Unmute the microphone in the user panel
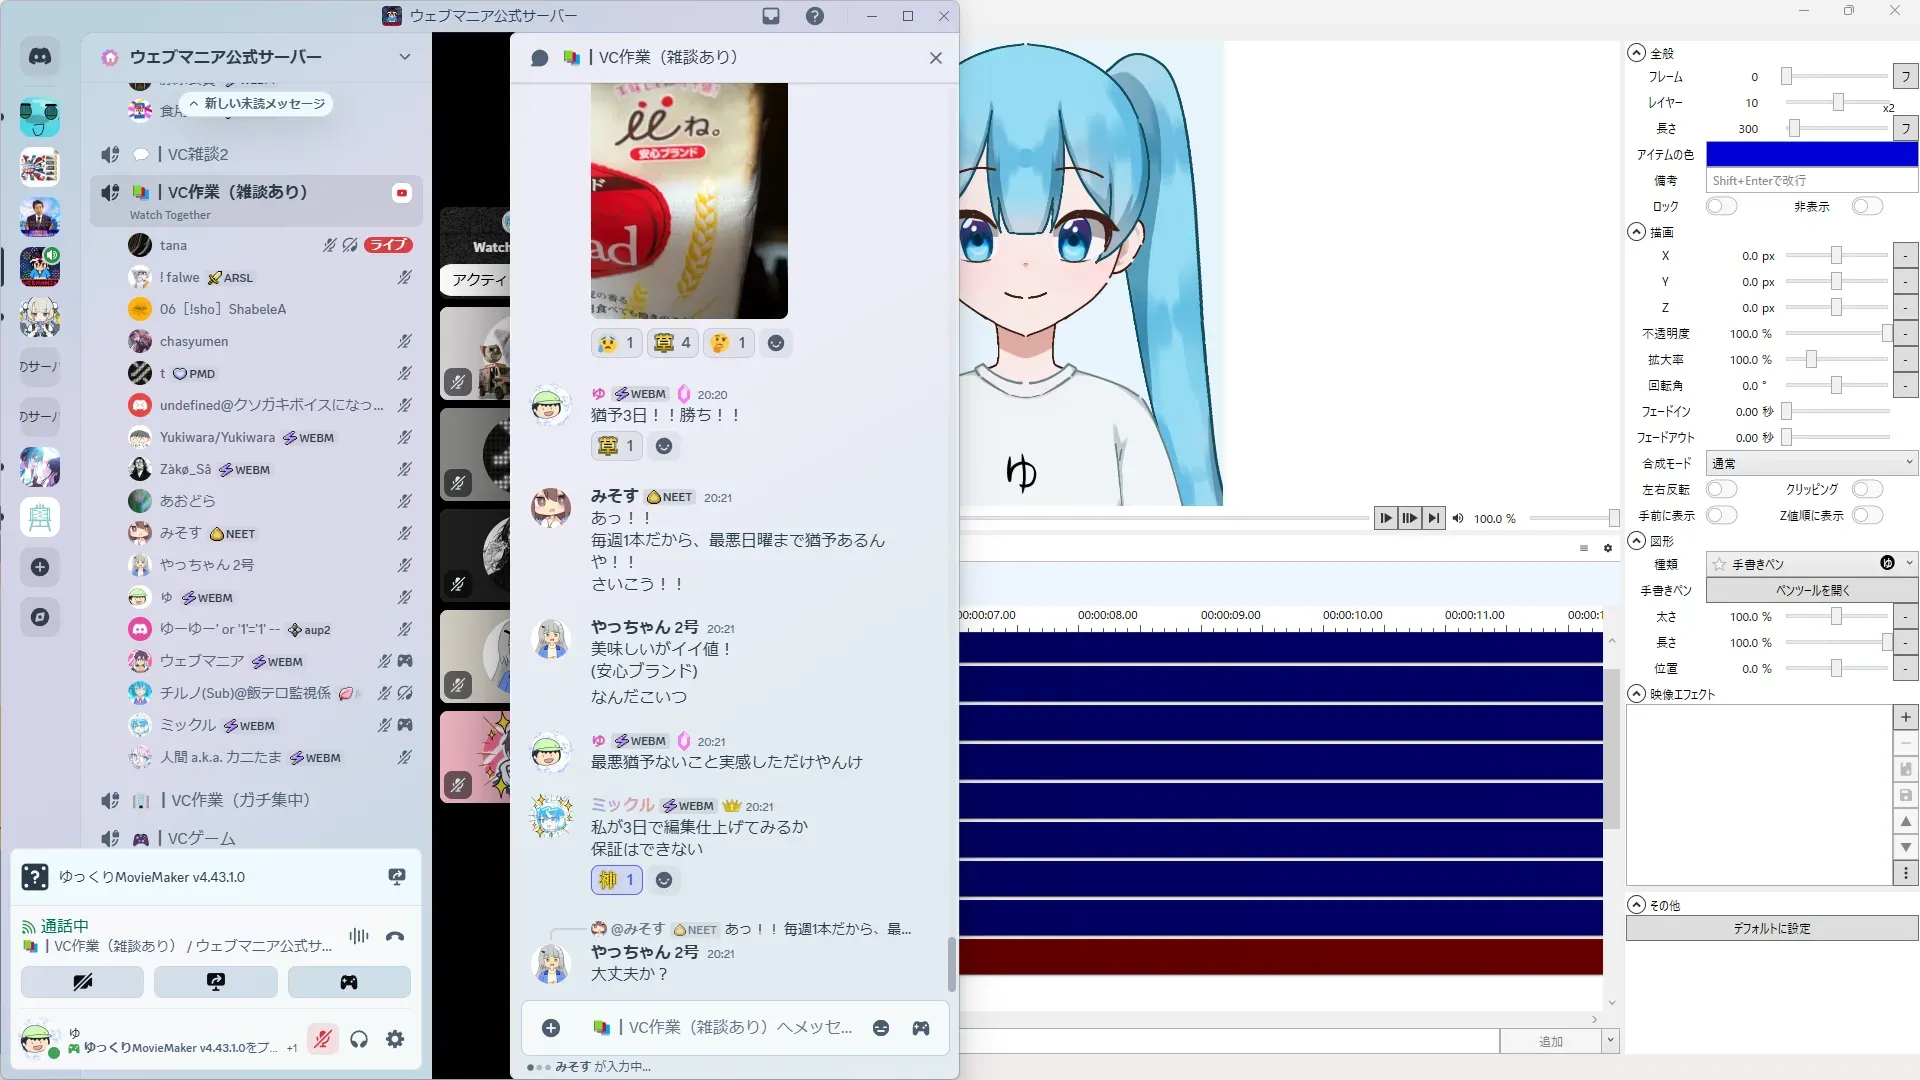This screenshot has height=1080, width=1920. 322,1039
